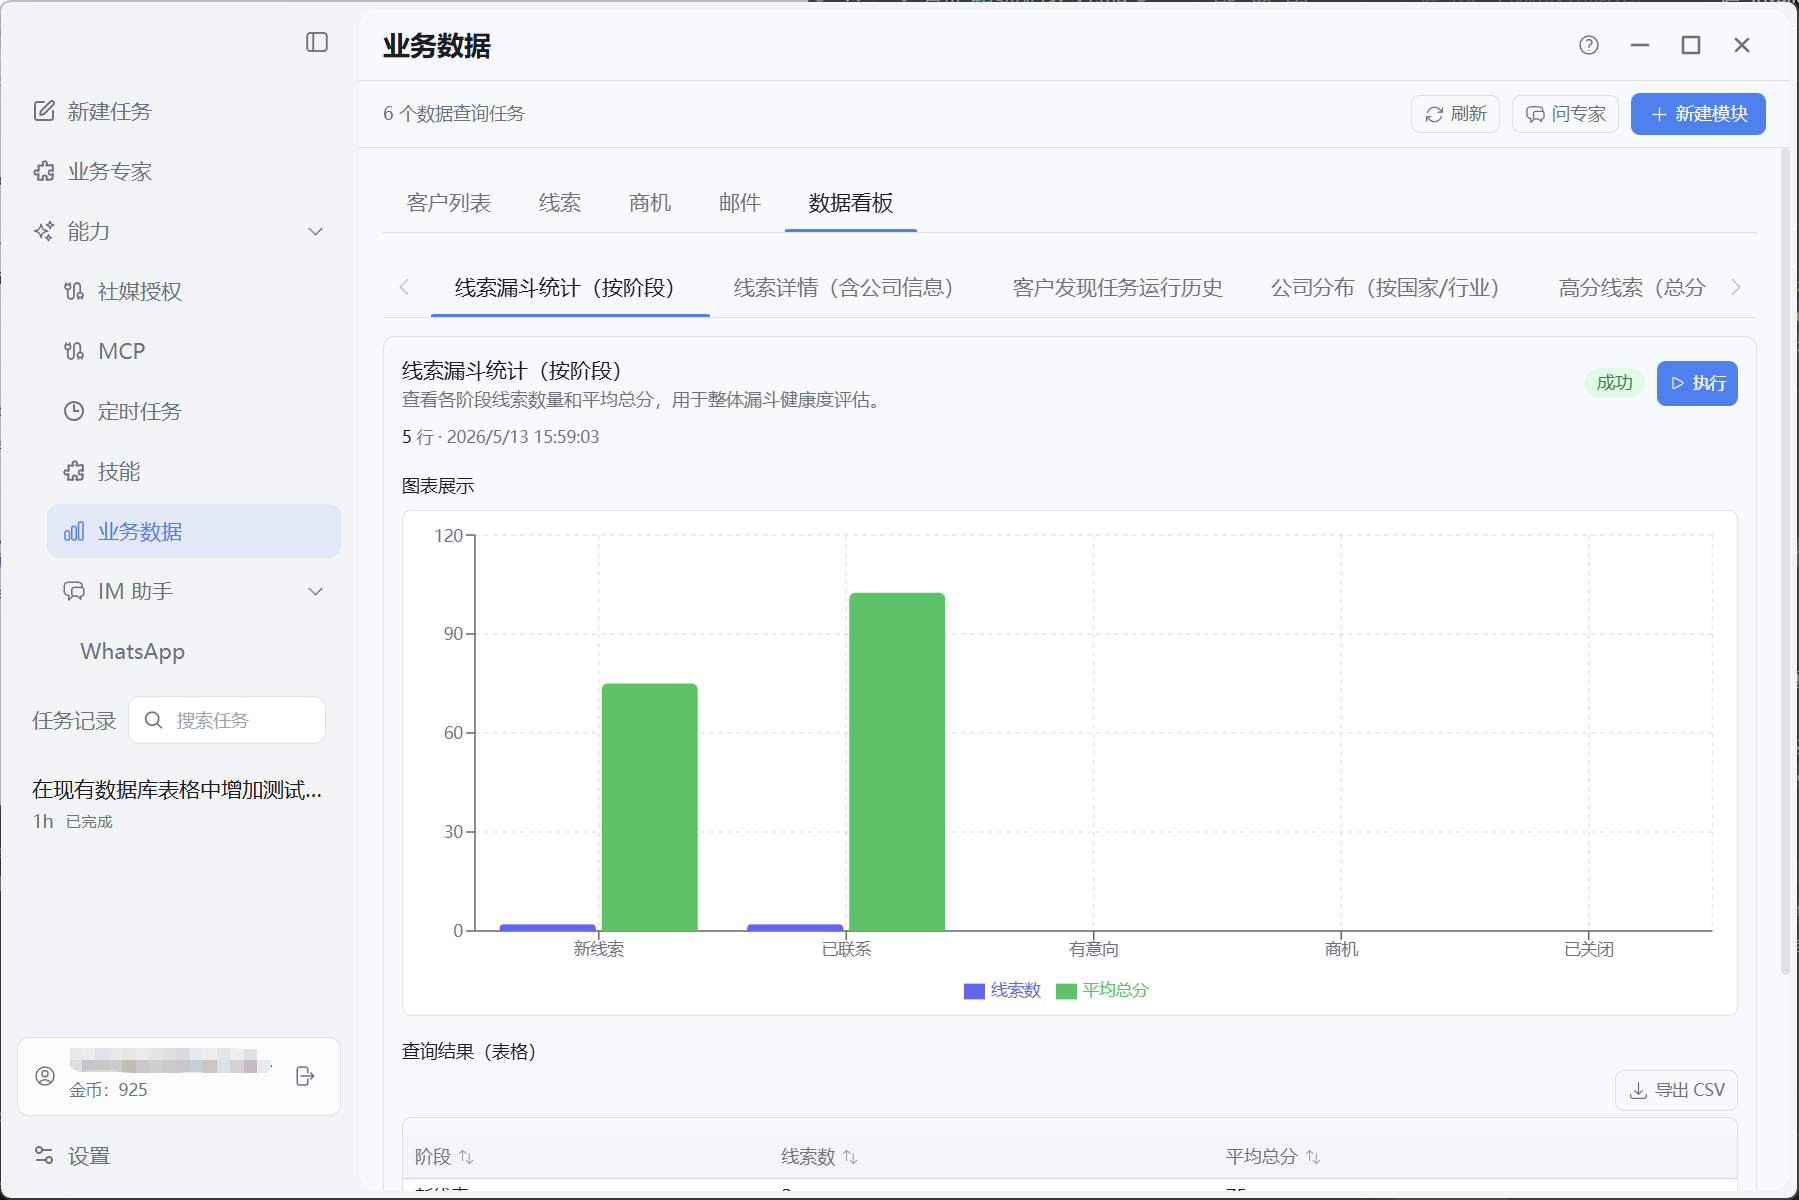Click the 业务专家 puzzle icon
The width and height of the screenshot is (1799, 1200).
(x=44, y=171)
